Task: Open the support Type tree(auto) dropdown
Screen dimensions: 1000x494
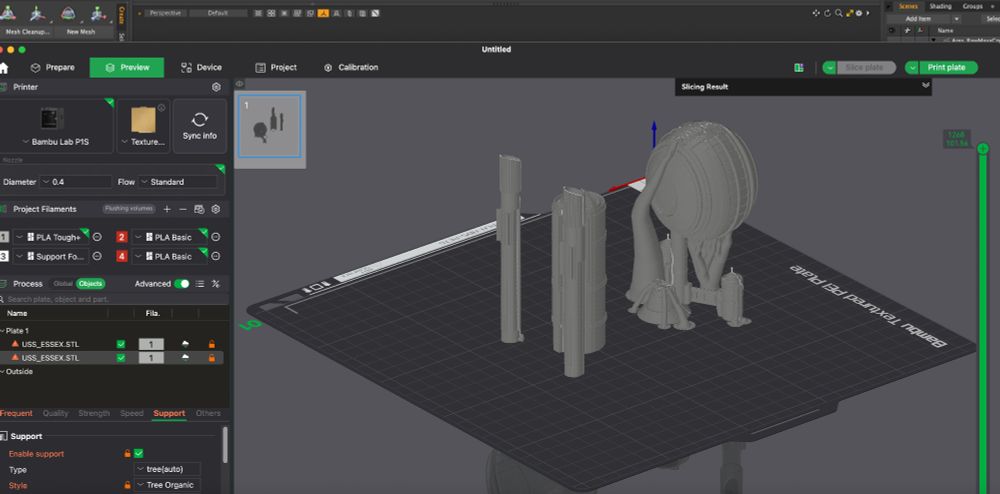Action: 167,469
